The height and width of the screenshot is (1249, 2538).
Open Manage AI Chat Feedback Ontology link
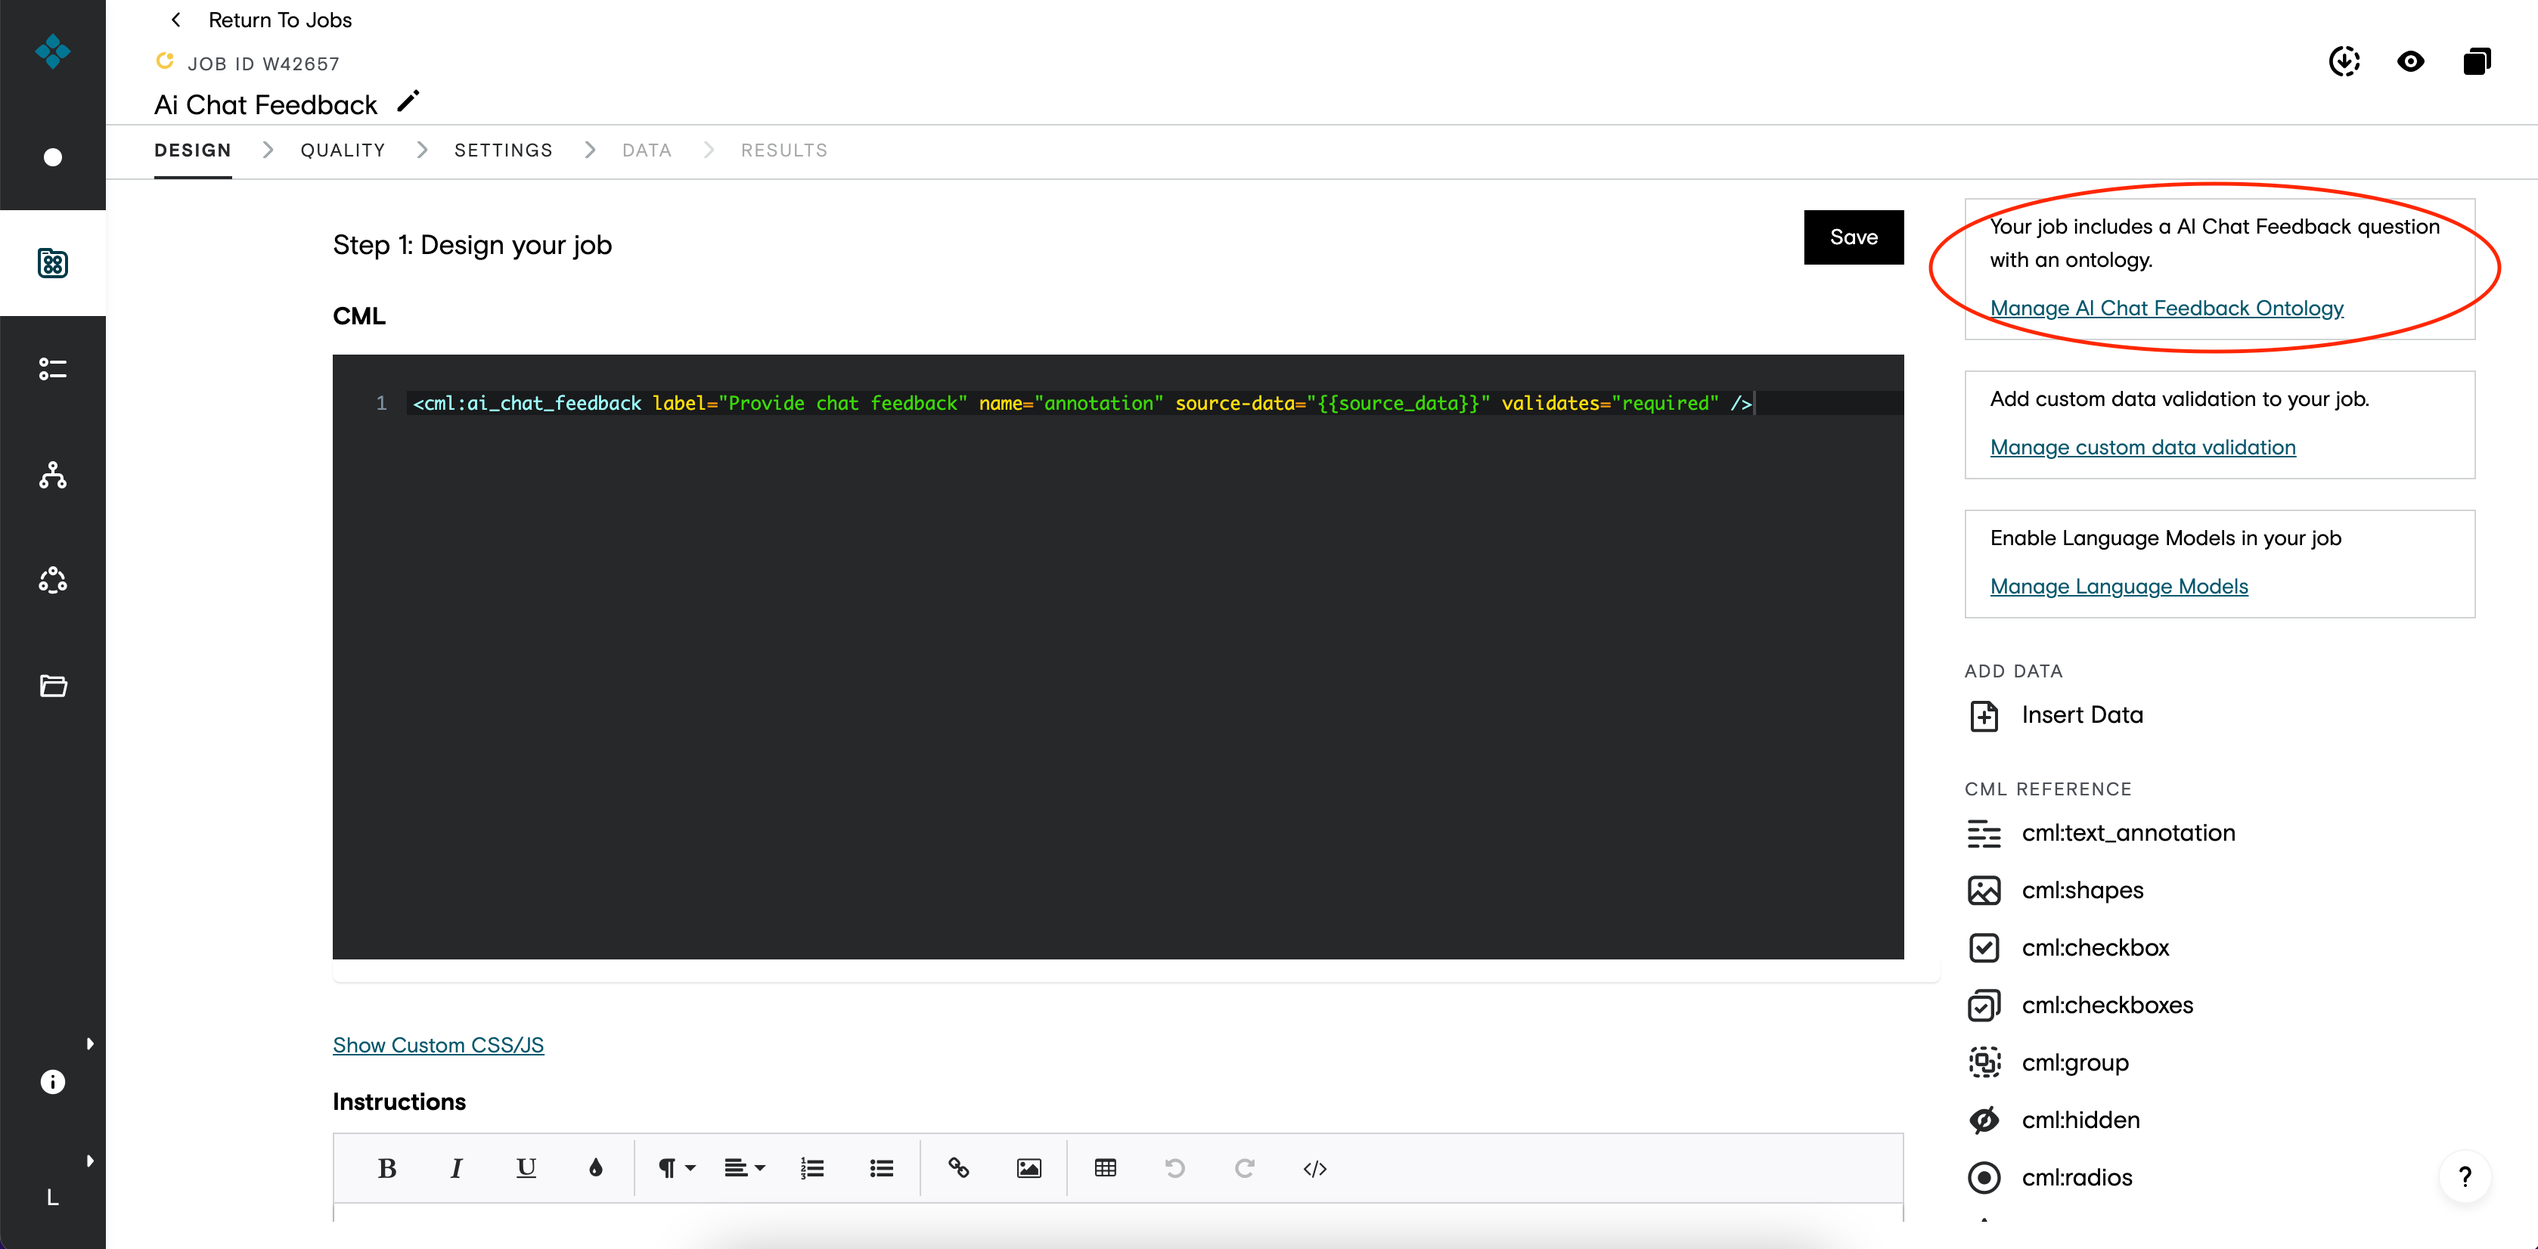[x=2166, y=308]
